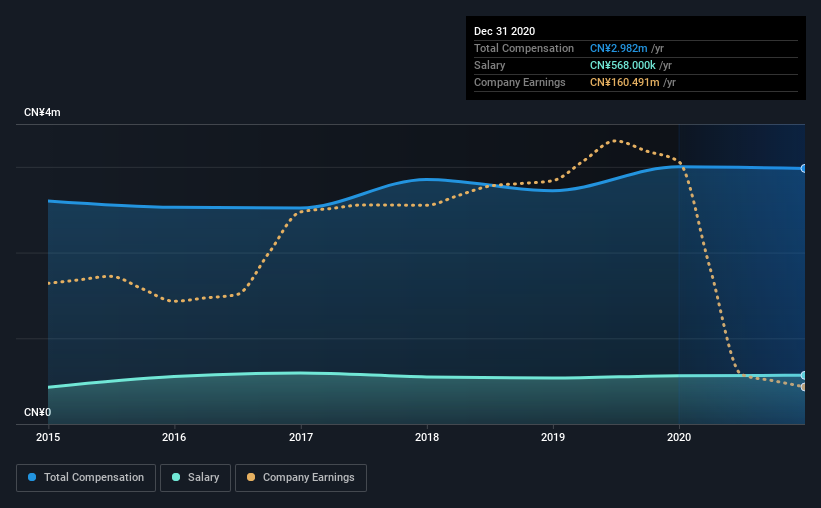Select the Company Earnings end-point marker
Viewport: 821px width, 508px height.
pyautogui.click(x=803, y=387)
